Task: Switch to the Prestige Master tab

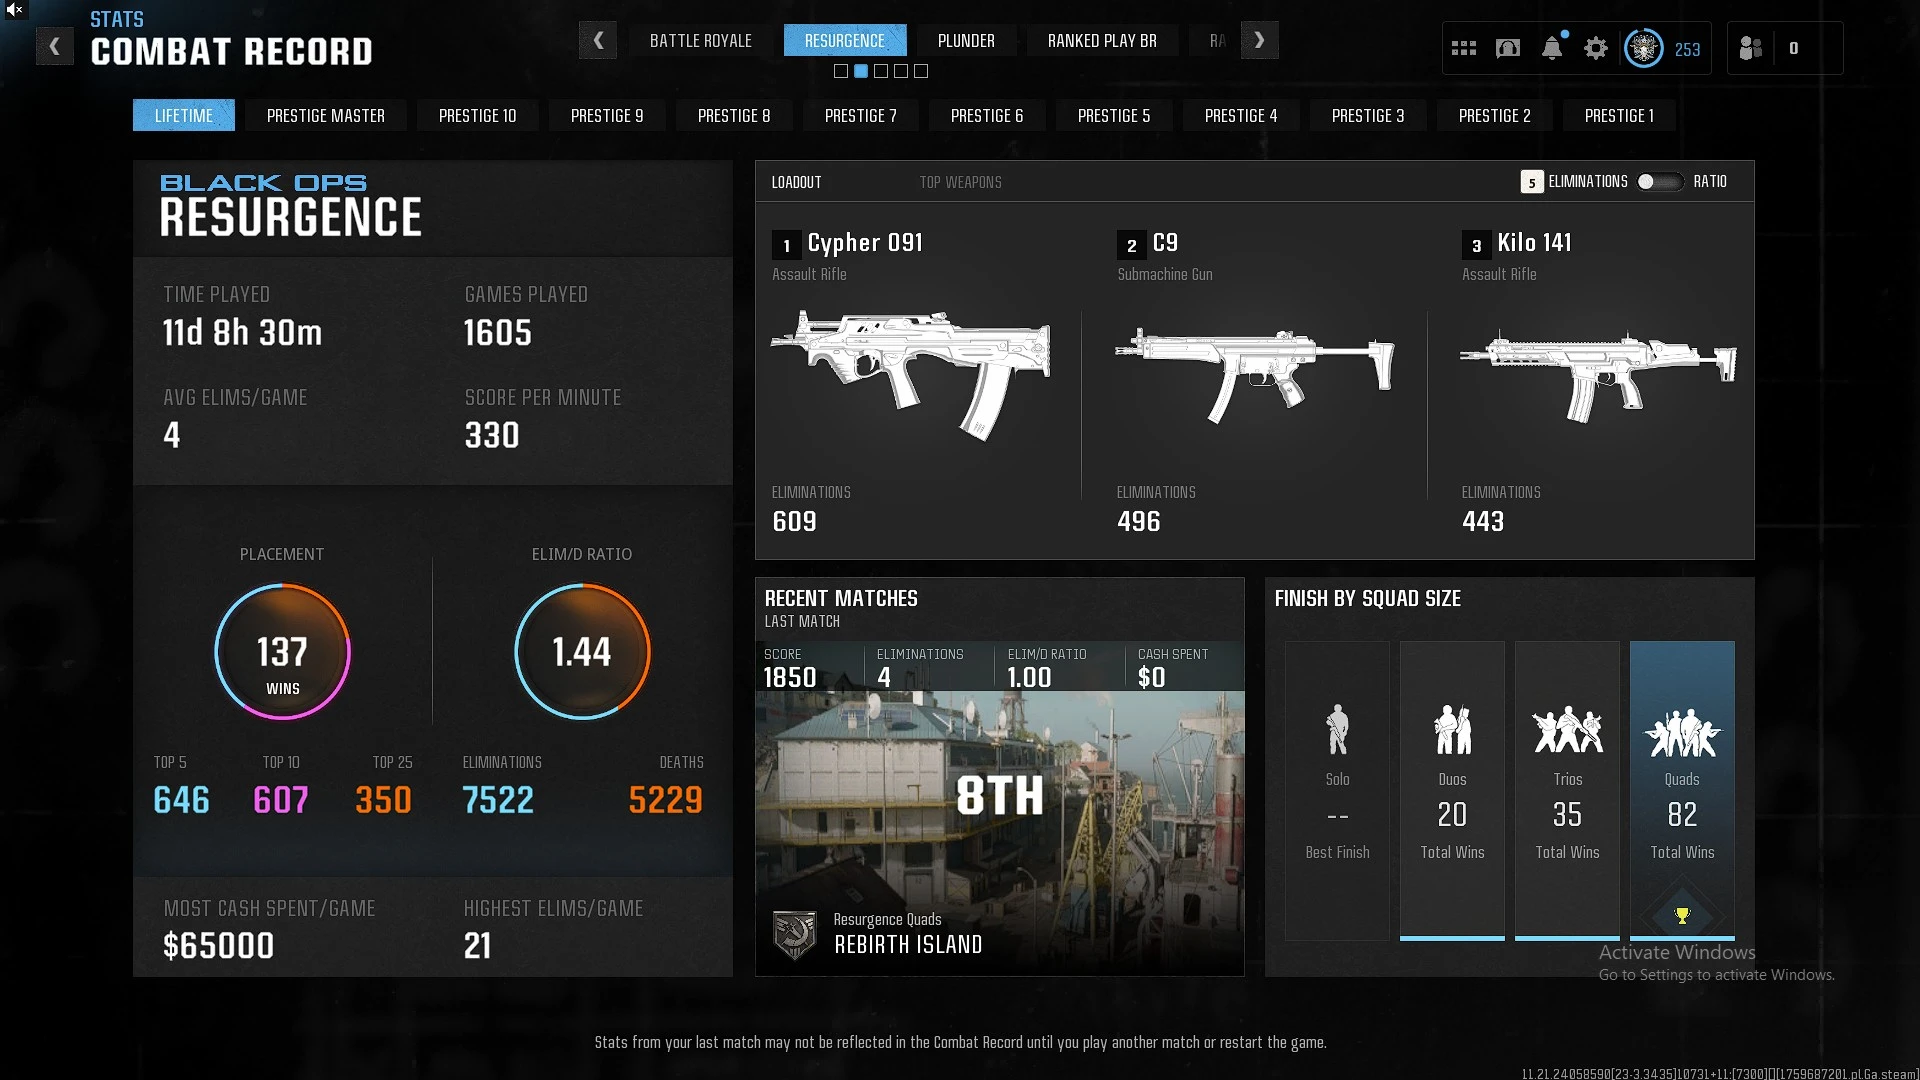Action: [325, 116]
